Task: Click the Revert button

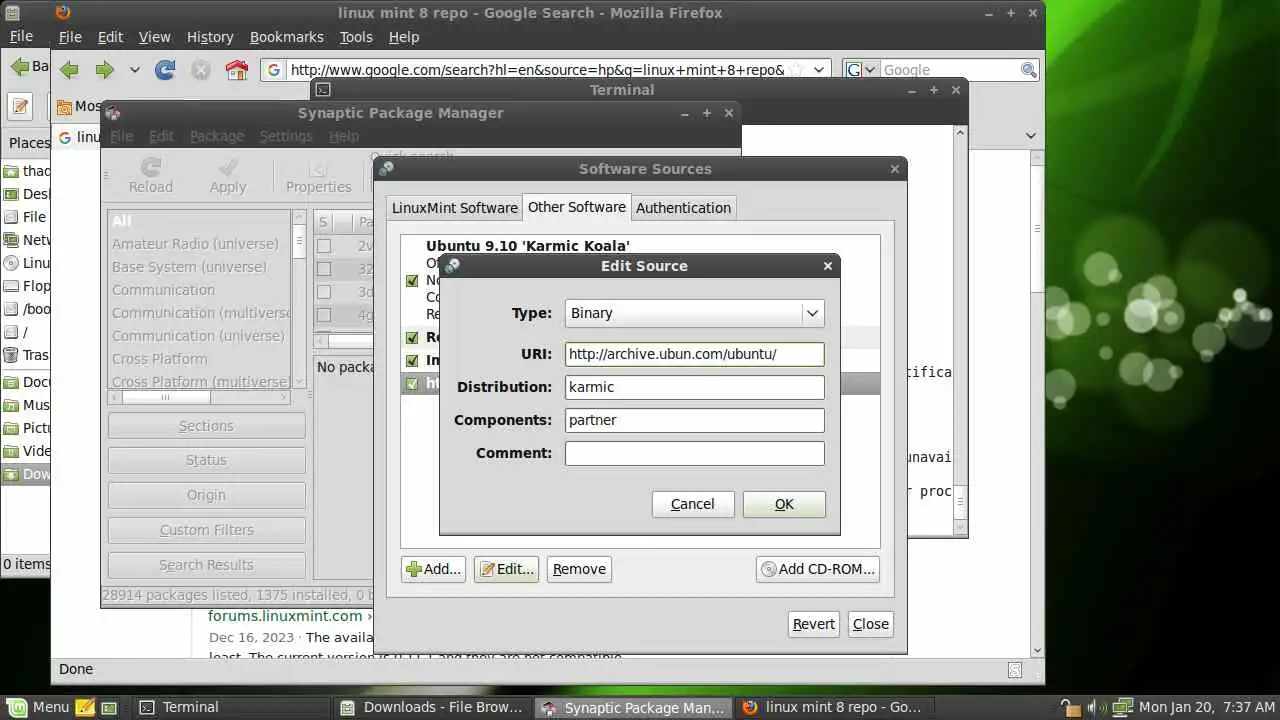Action: [x=813, y=624]
